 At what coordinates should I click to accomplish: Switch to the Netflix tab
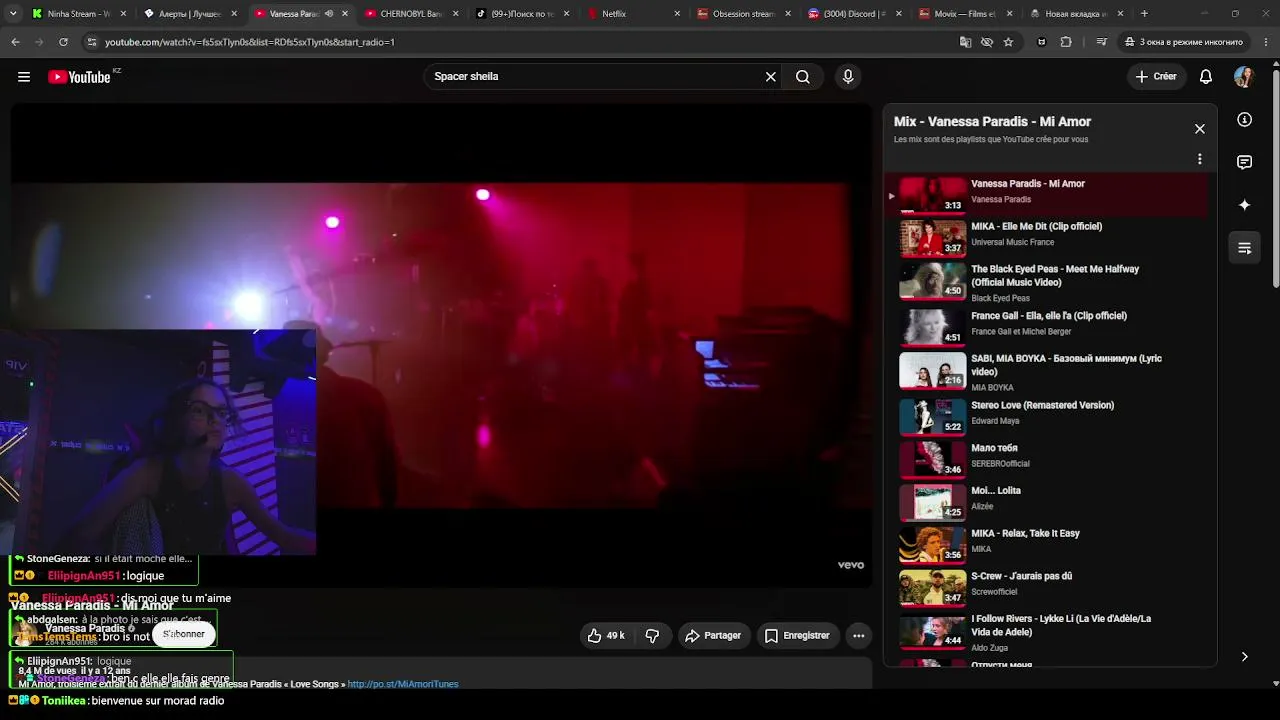point(633,14)
